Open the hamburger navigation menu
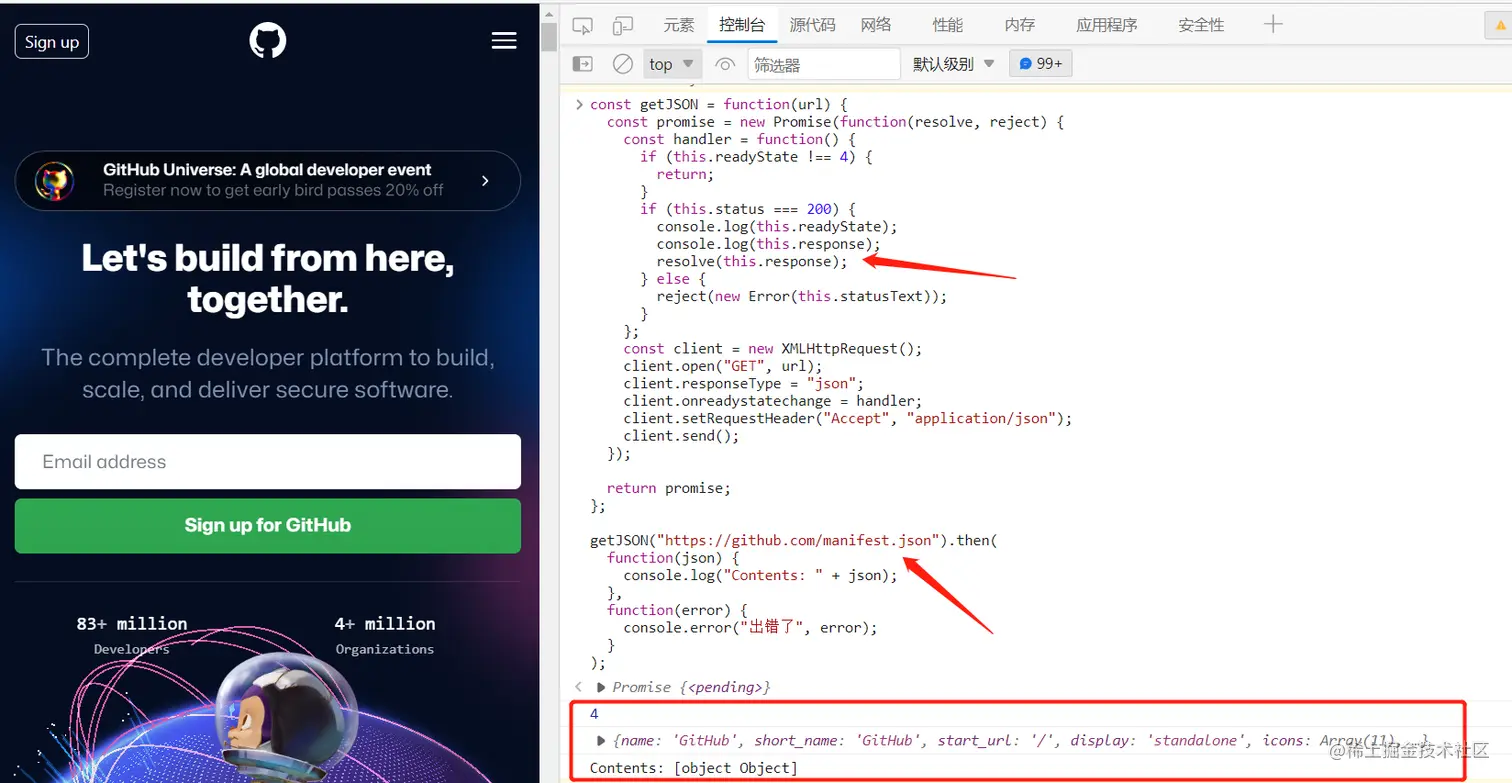 pos(504,41)
